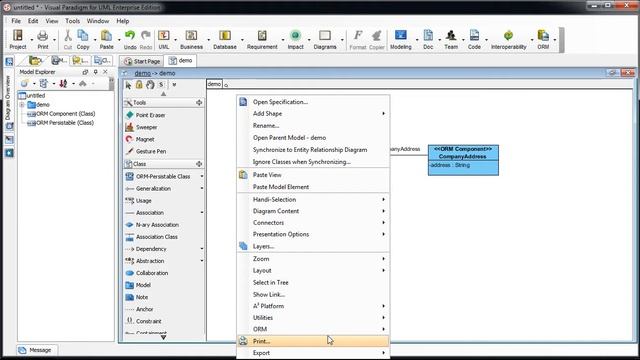The image size is (640, 360).
Task: Toggle the hand pan tool
Action: coord(150,84)
